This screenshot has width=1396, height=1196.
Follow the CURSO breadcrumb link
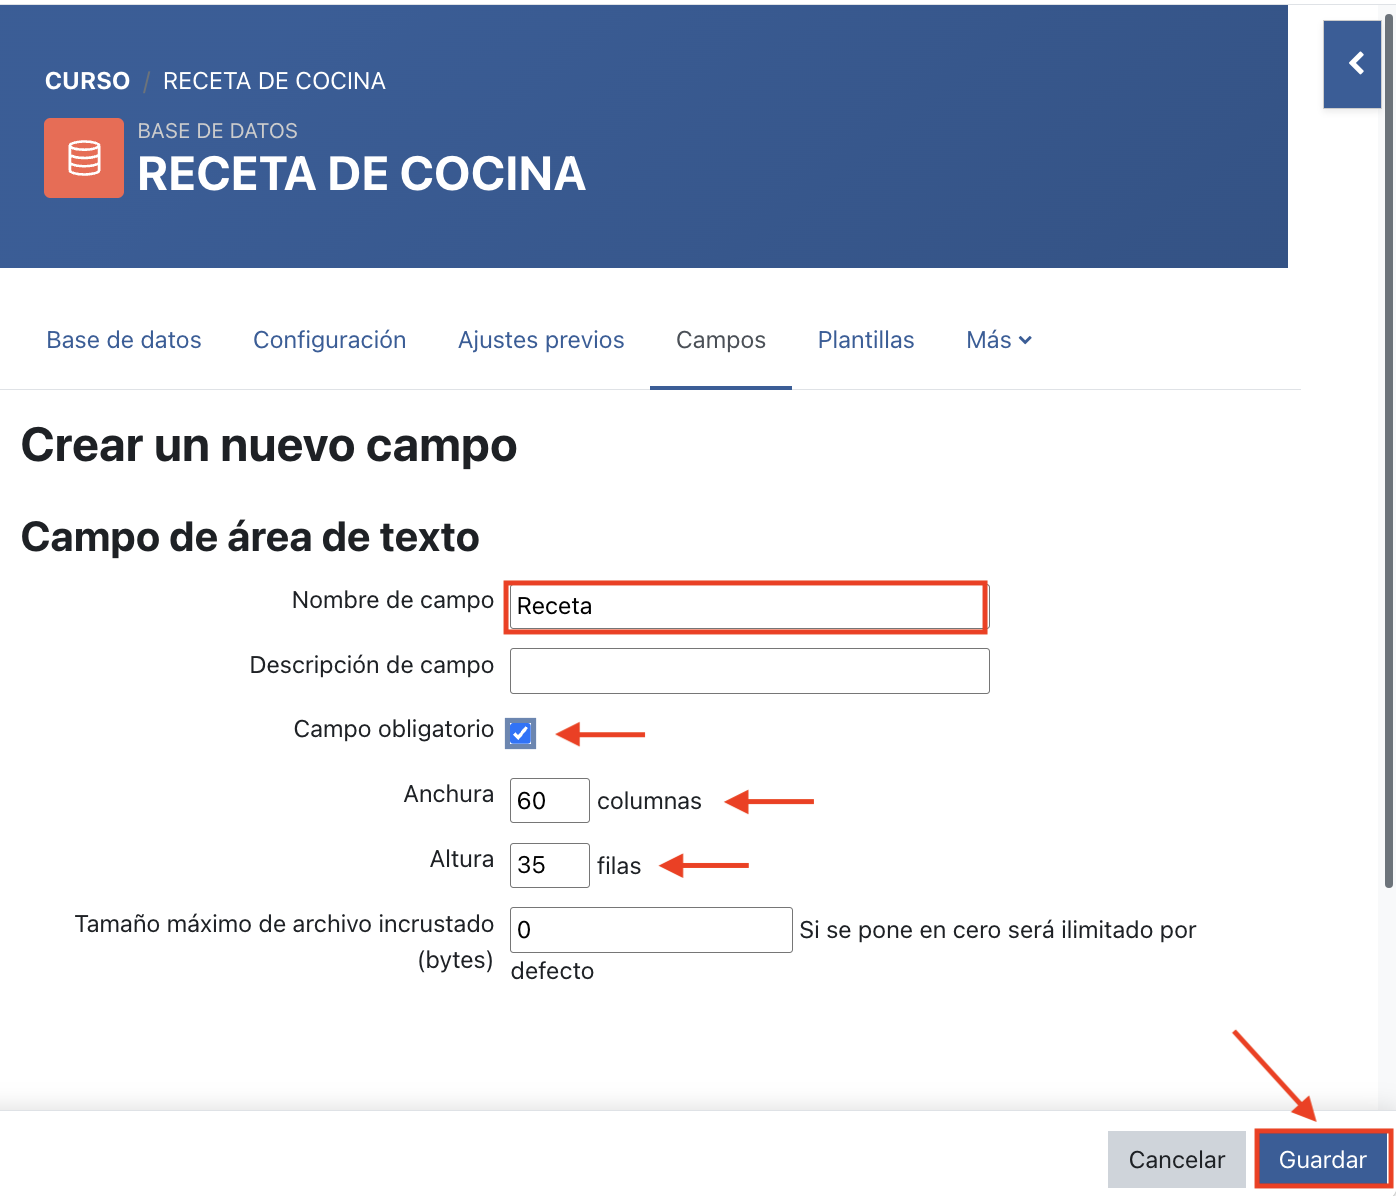pyautogui.click(x=88, y=81)
